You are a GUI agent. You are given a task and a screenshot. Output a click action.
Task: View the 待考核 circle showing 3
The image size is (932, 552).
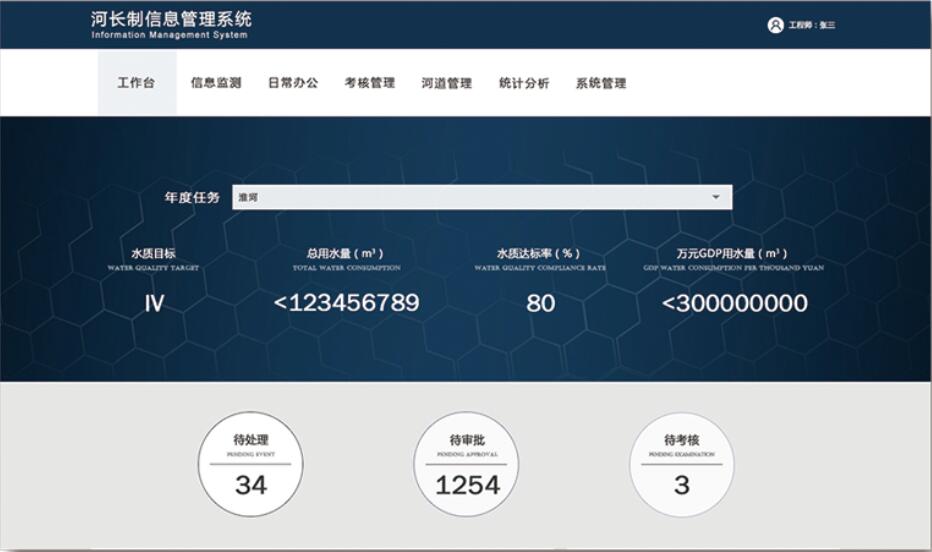[681, 464]
